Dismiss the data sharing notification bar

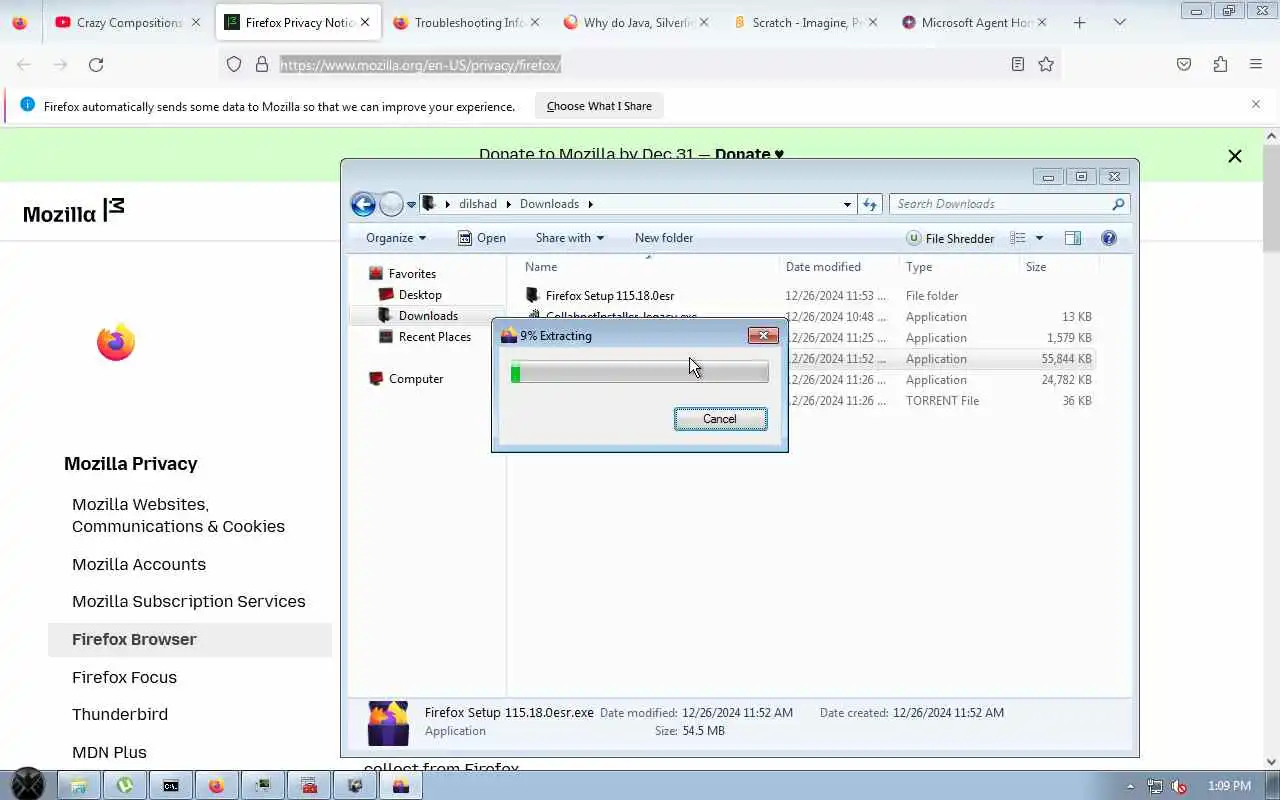1256,104
